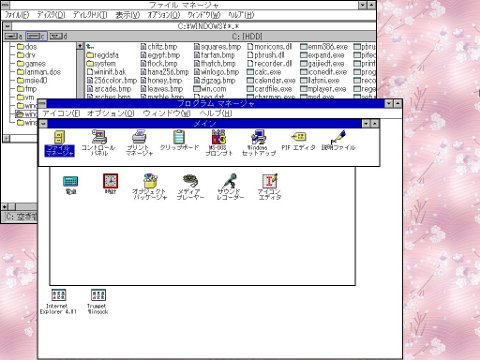Image resolution: width=480 pixels, height=360 pixels.
Task: Open the Program Manager アイコン(F) menu
Action: click(x=61, y=113)
